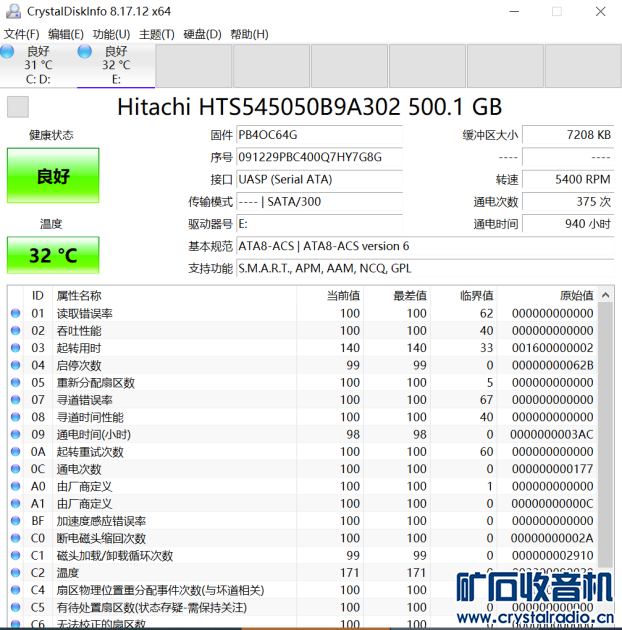Open the 主题(T) menu
This screenshot has height=630, width=622.
tap(157, 34)
